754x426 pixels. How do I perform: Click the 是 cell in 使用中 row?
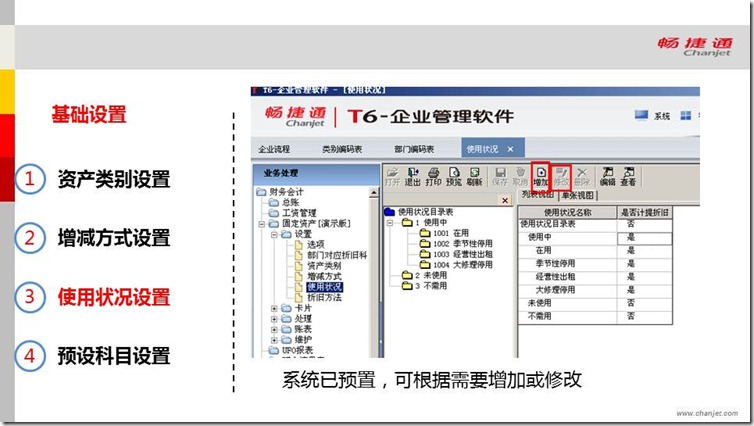[644, 238]
